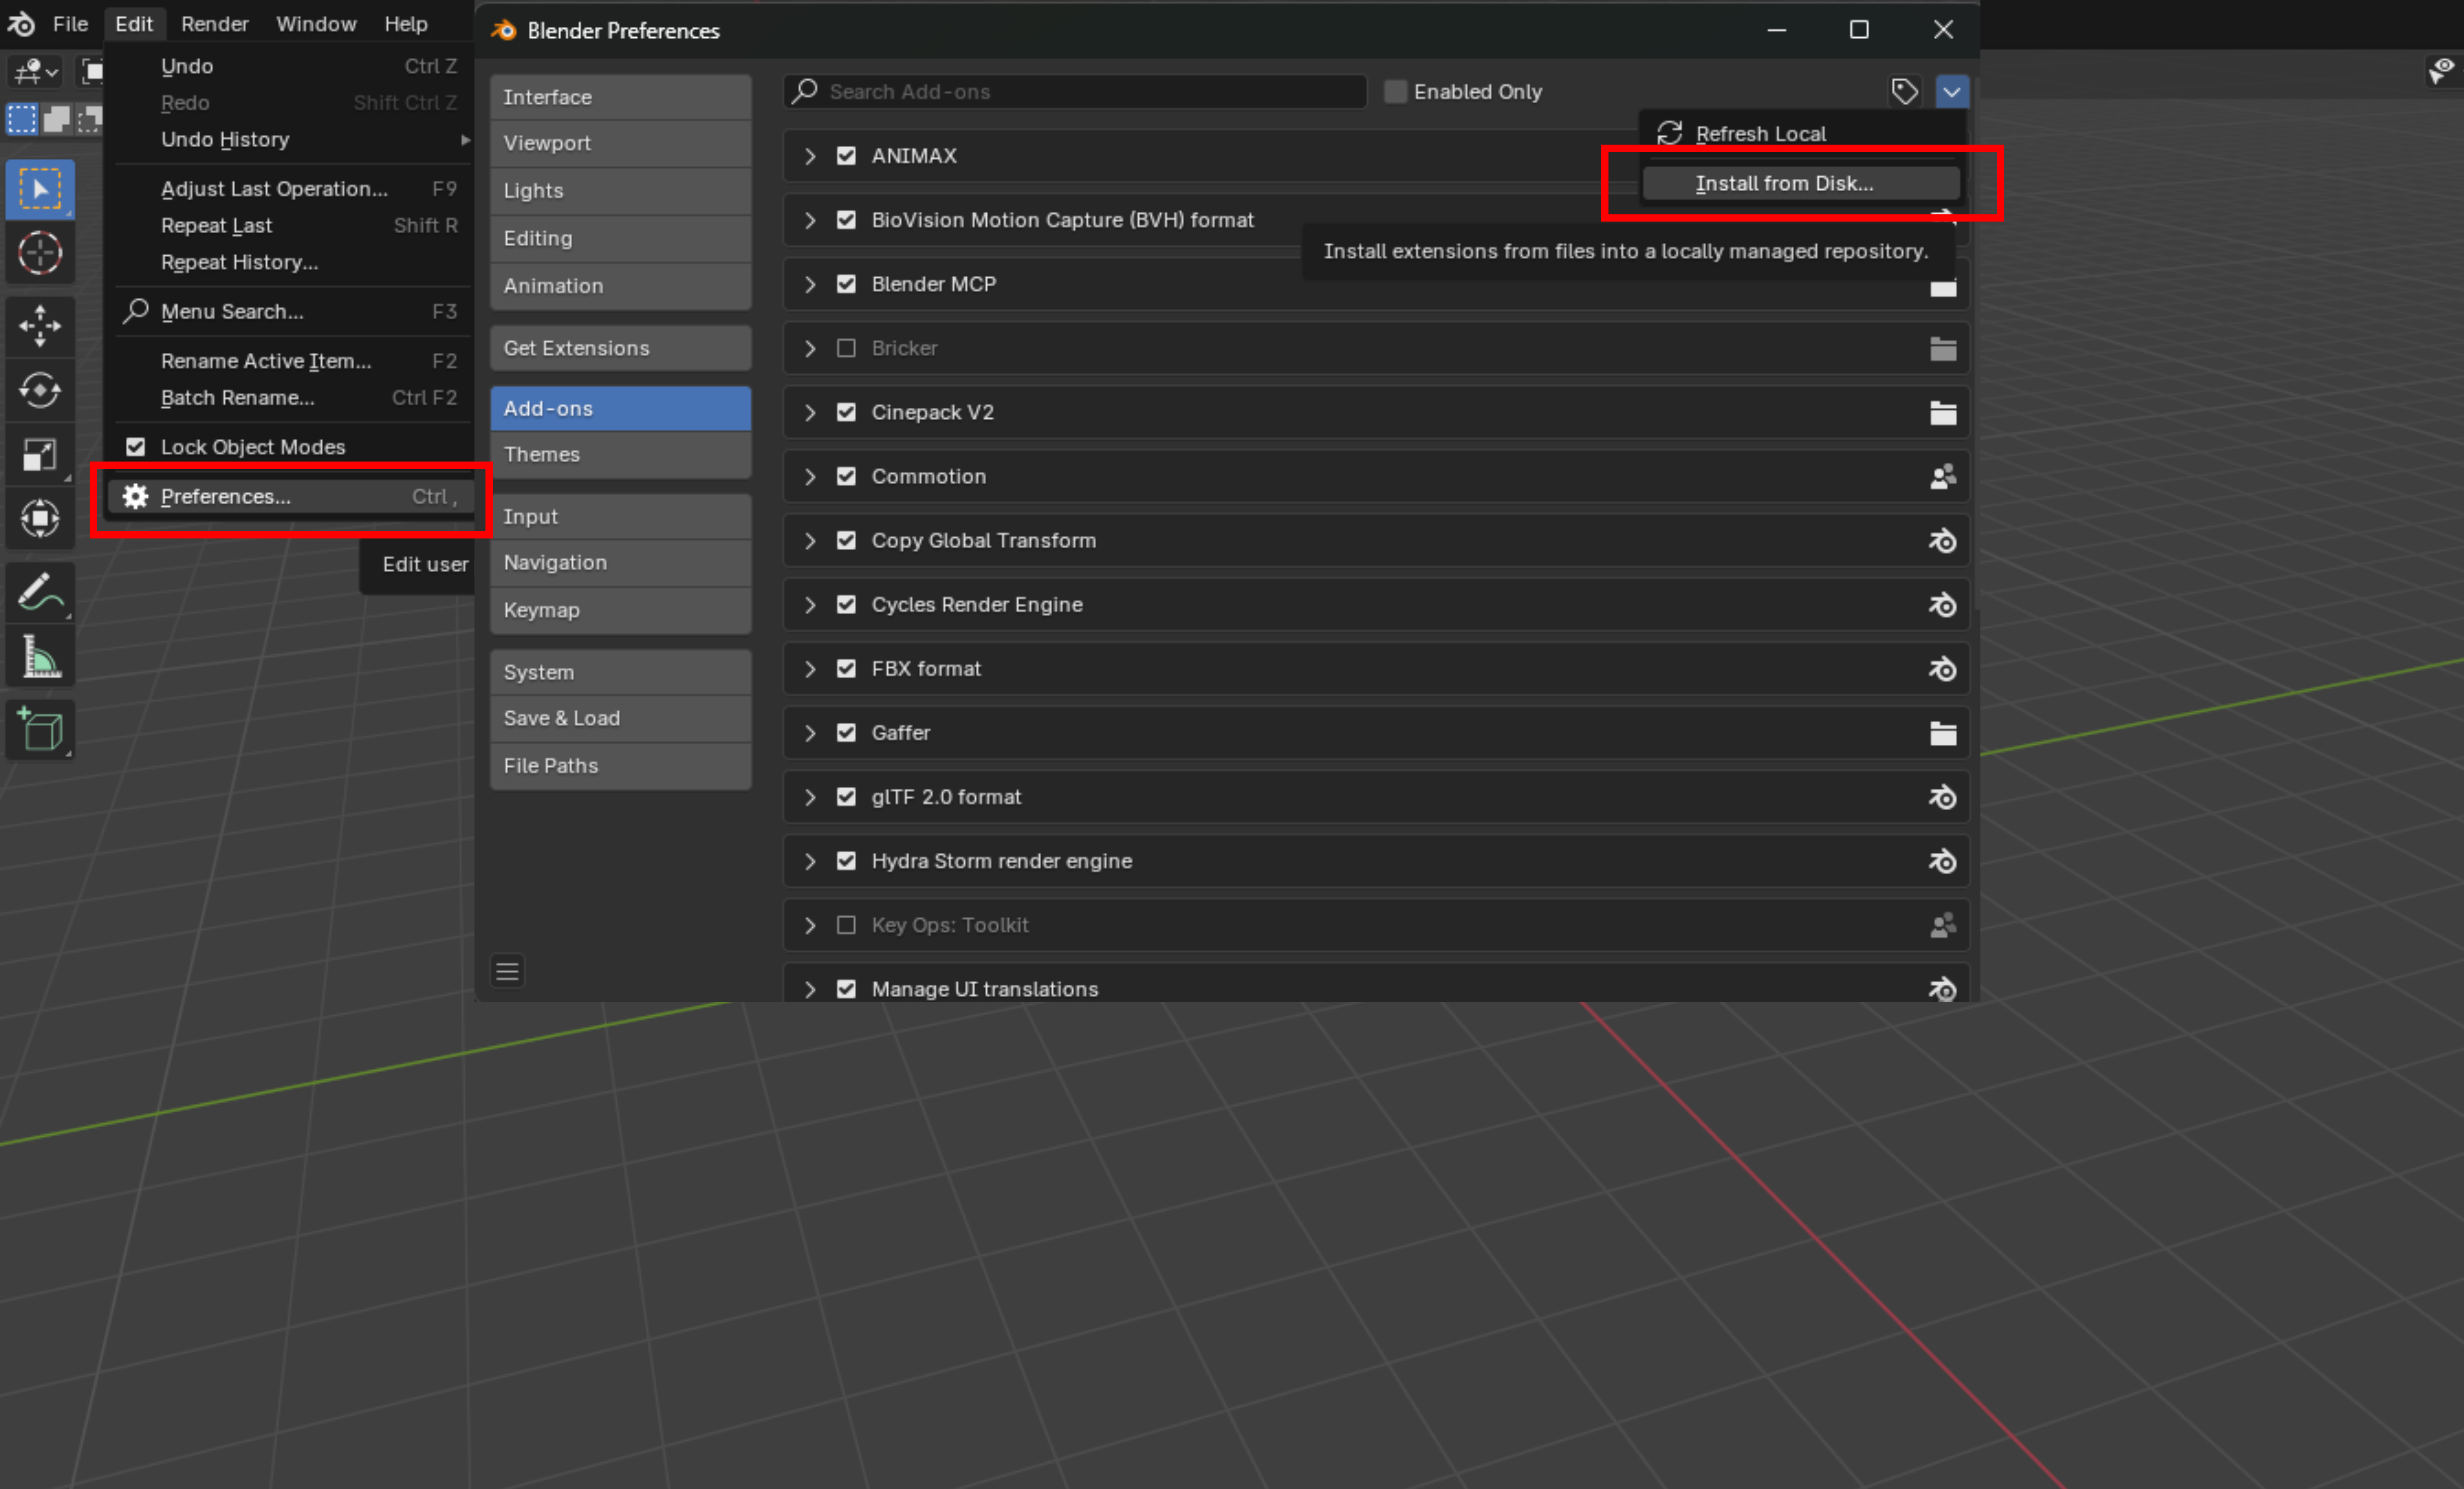Click the Refresh Local icon
Screen dimensions: 2464x1489
tap(1669, 133)
